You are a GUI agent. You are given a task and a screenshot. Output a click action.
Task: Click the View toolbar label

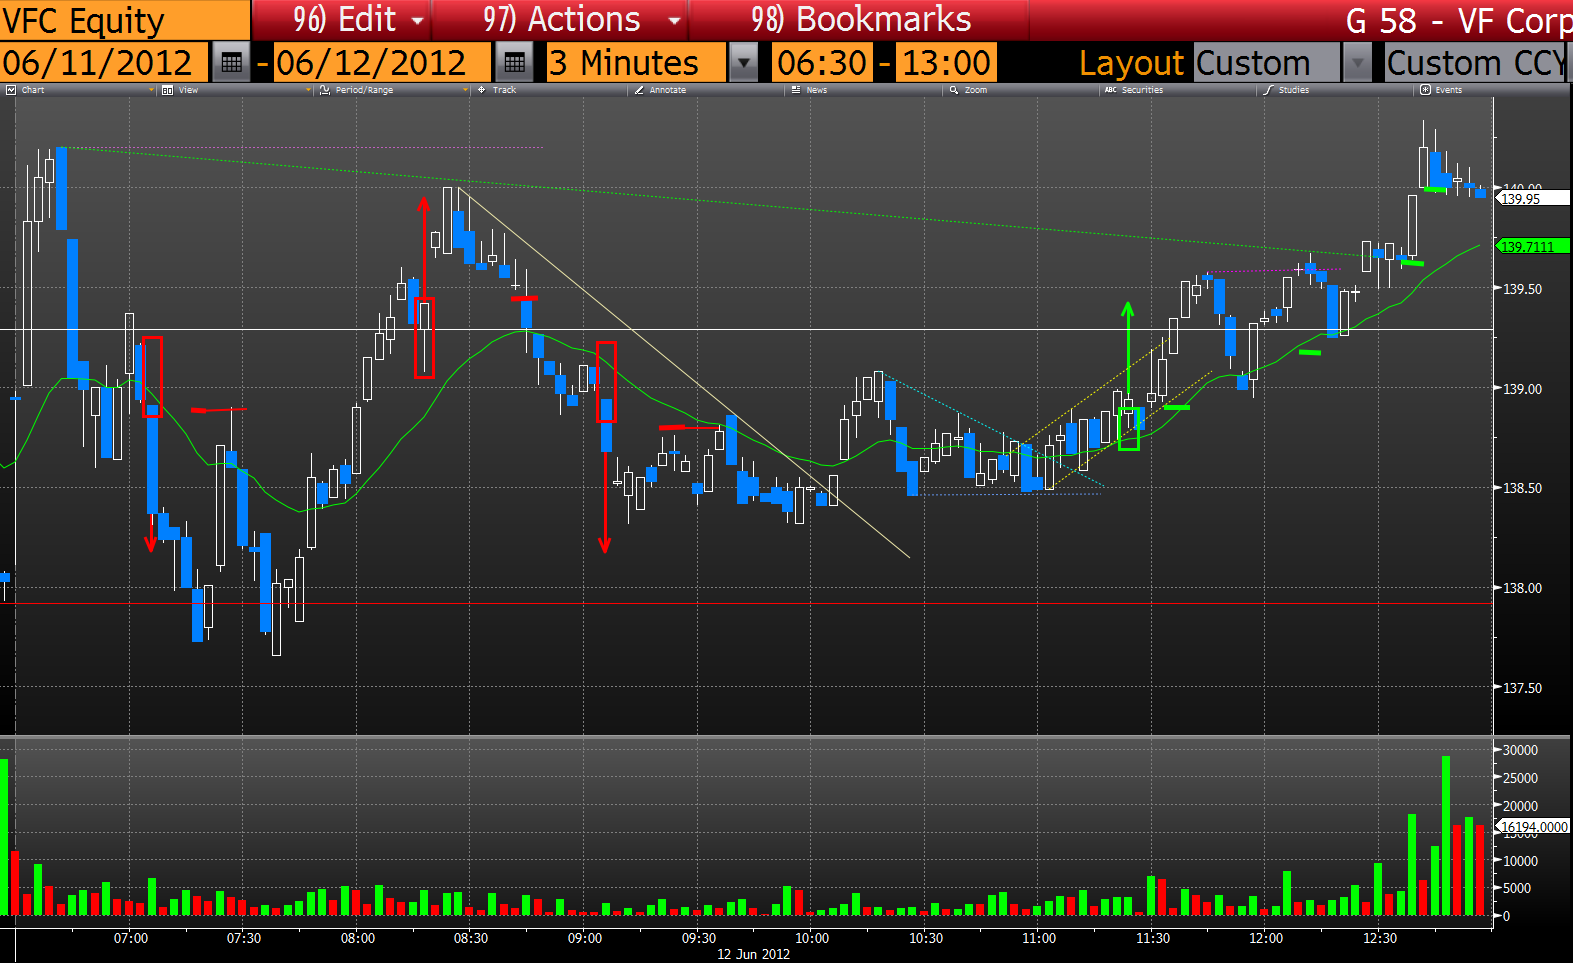pyautogui.click(x=189, y=90)
